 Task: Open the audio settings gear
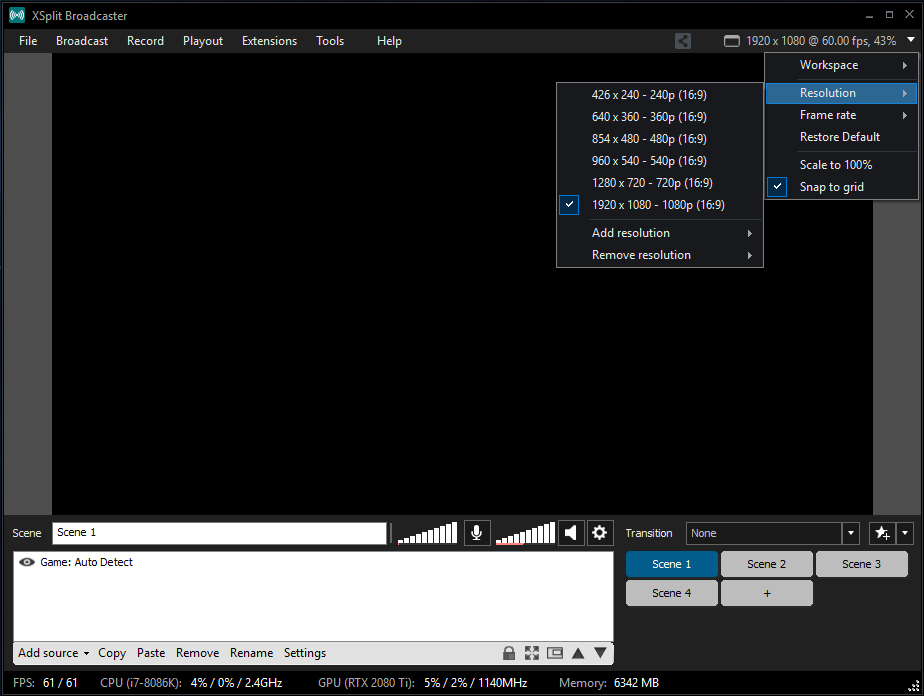[599, 532]
